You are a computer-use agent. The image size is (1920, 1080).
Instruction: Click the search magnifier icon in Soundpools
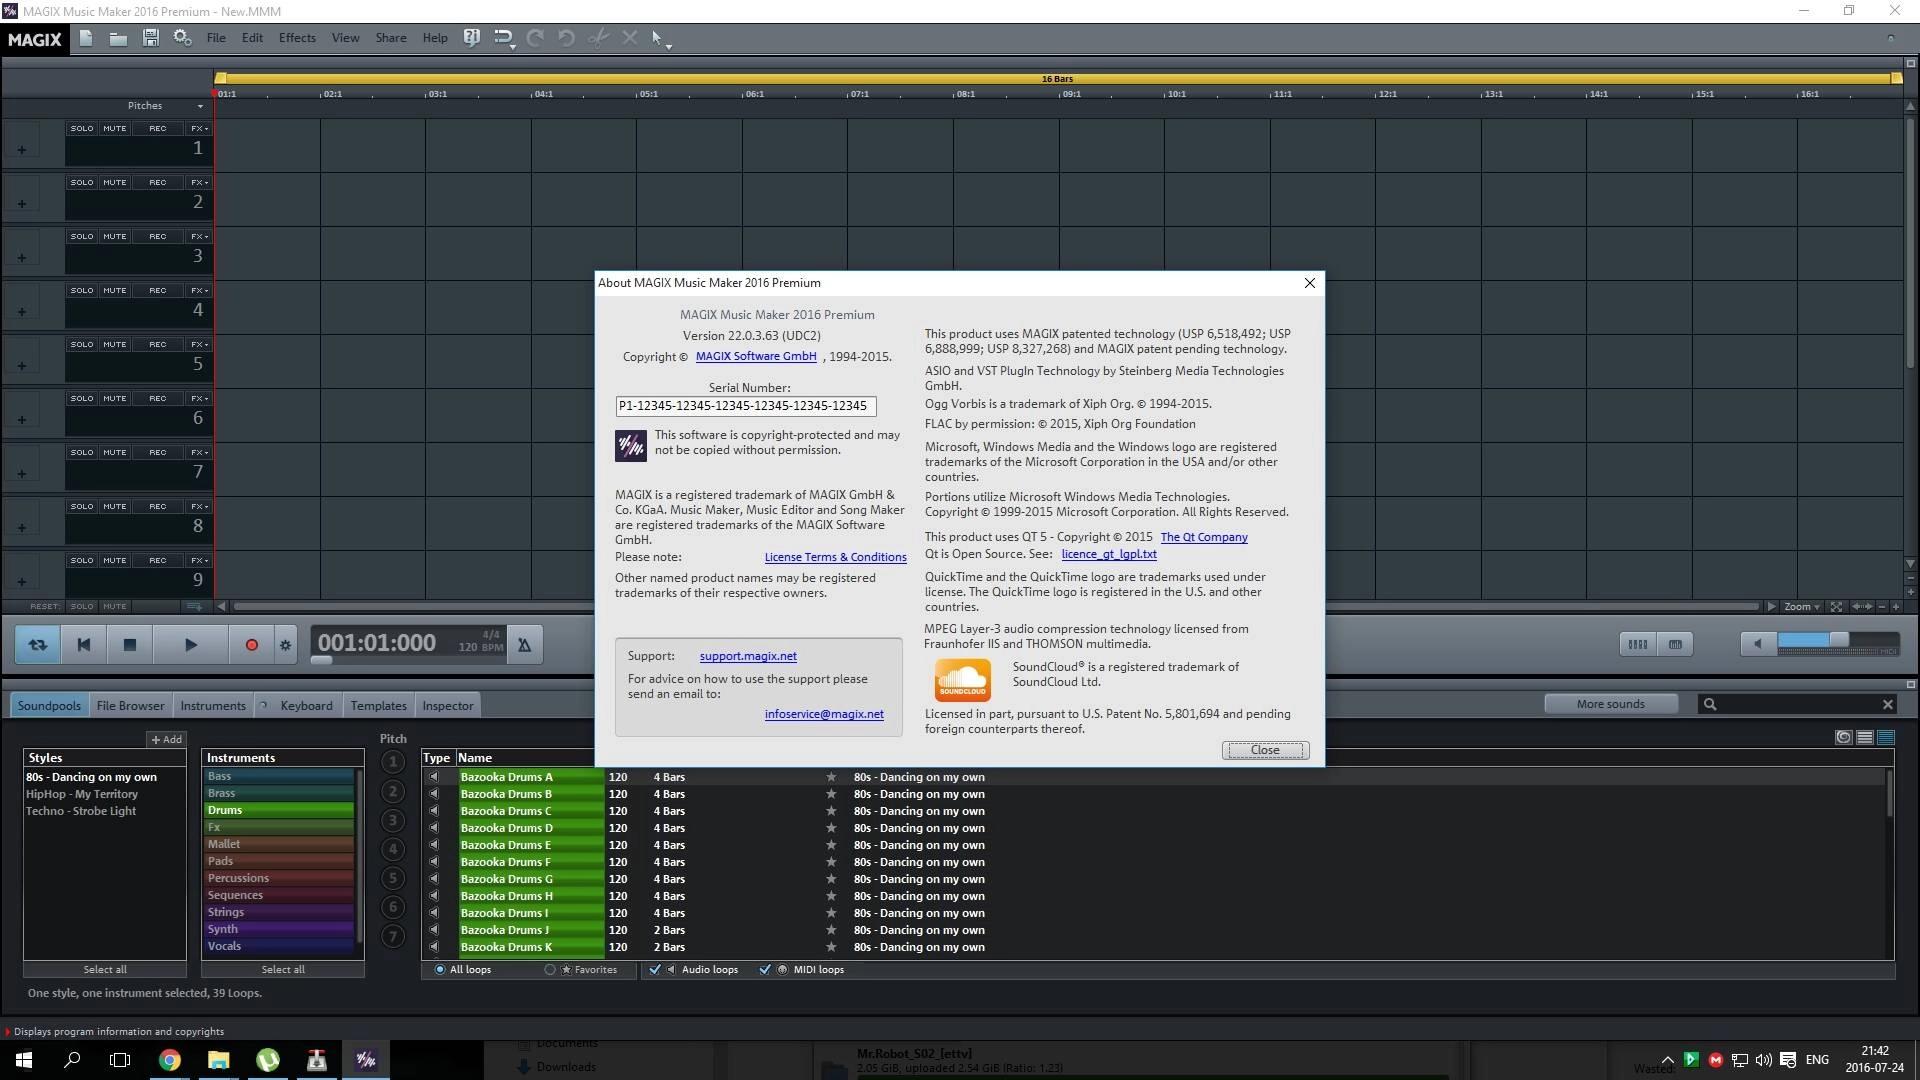pyautogui.click(x=1710, y=705)
